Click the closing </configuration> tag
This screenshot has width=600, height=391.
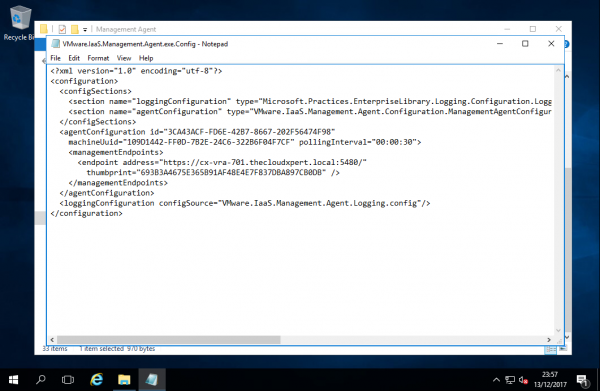point(86,213)
